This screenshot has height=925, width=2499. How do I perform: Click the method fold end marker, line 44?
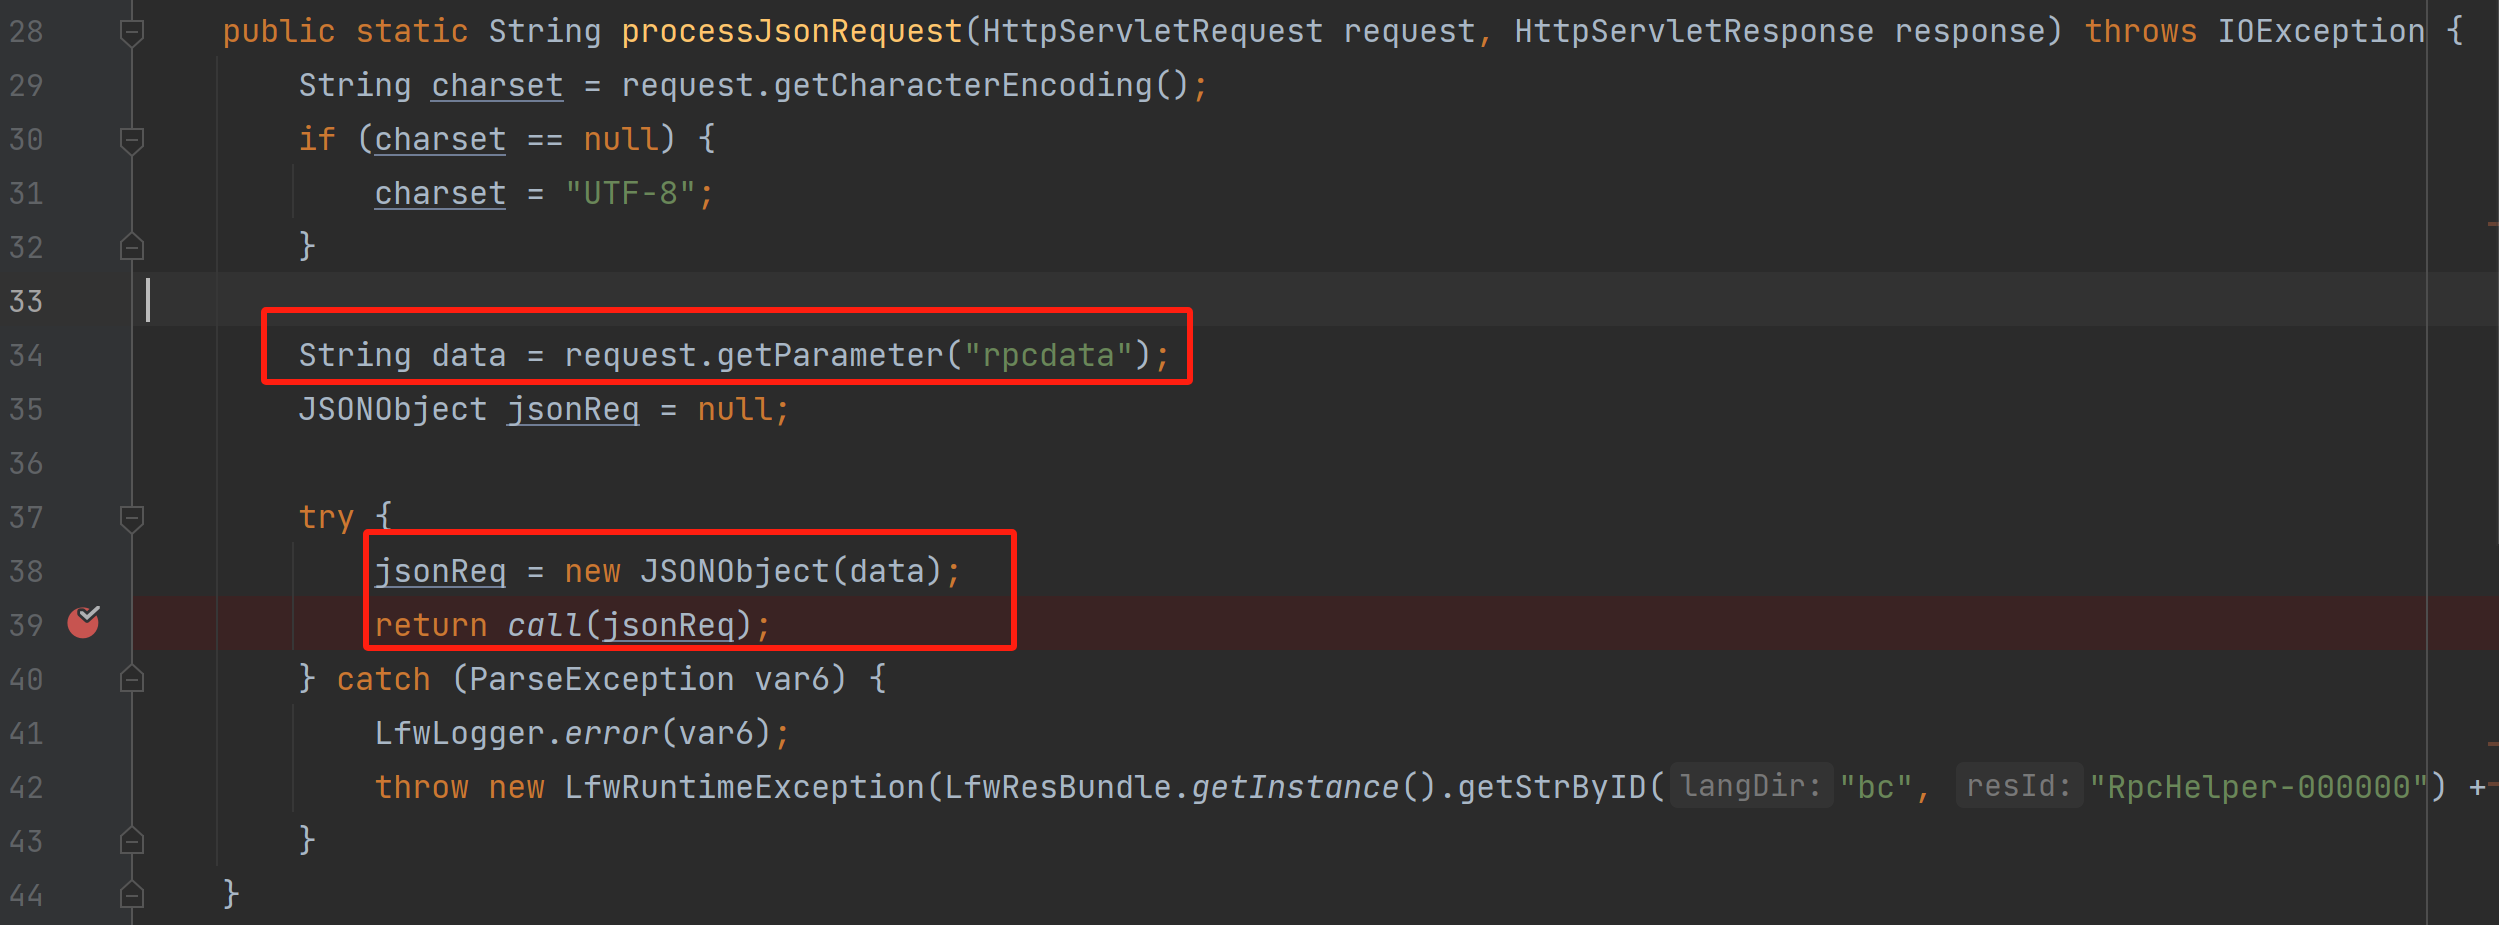(x=131, y=895)
